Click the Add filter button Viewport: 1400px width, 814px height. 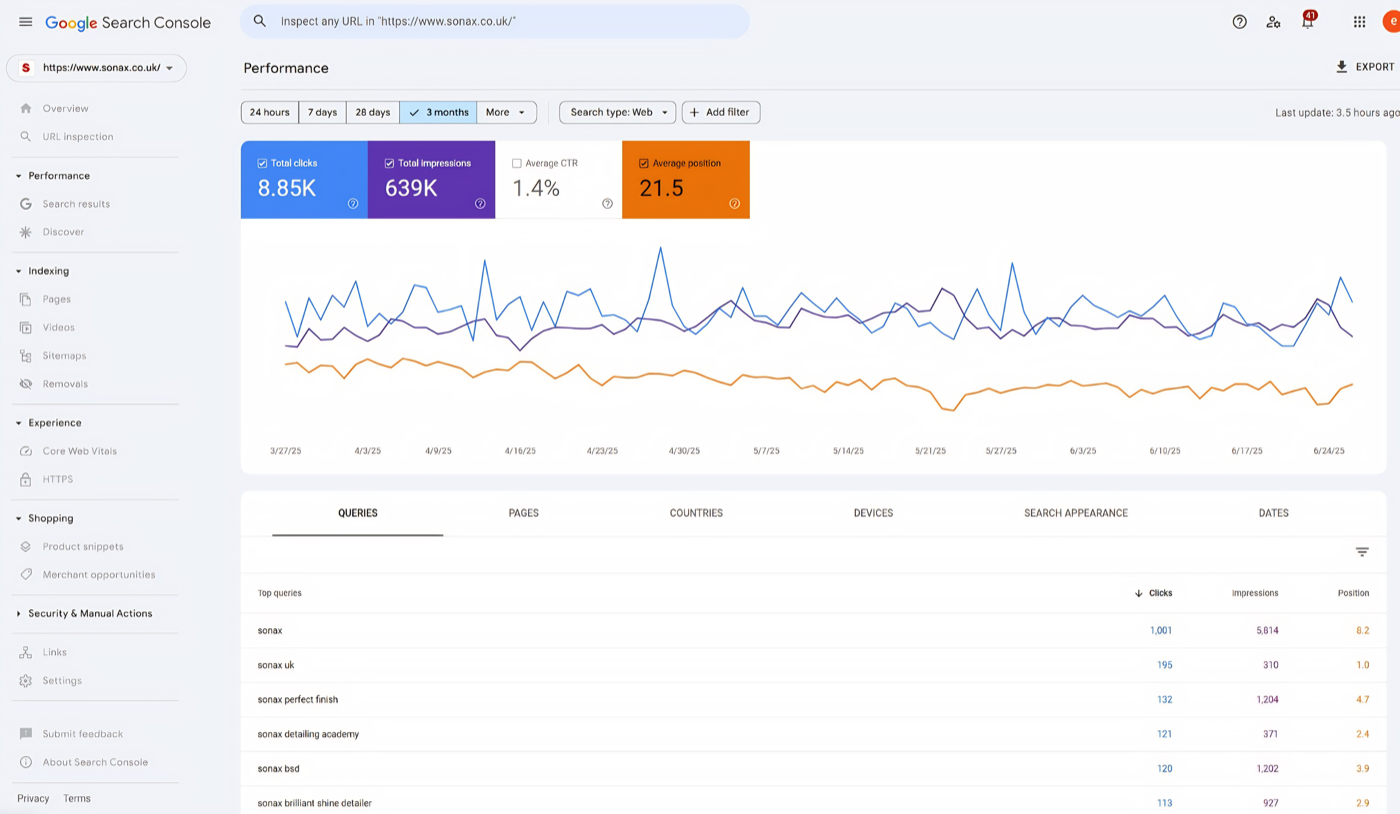720,112
